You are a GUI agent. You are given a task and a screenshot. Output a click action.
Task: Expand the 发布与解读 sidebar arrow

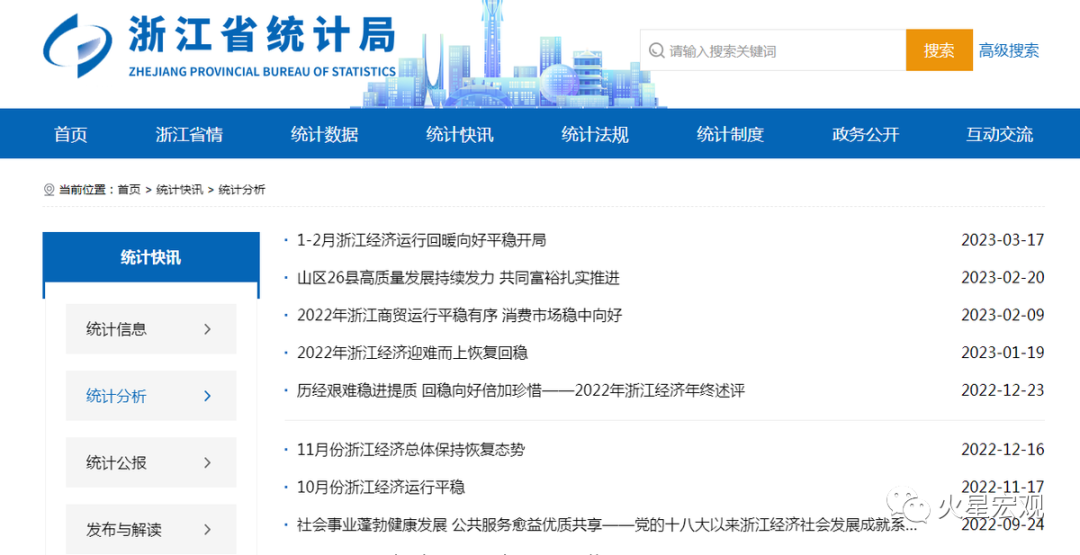tap(207, 530)
